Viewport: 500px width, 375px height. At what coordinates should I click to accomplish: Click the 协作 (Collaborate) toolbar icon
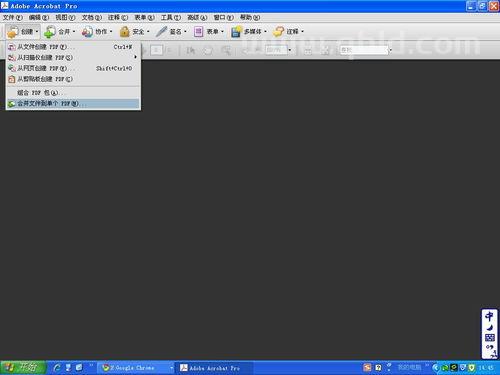click(87, 32)
